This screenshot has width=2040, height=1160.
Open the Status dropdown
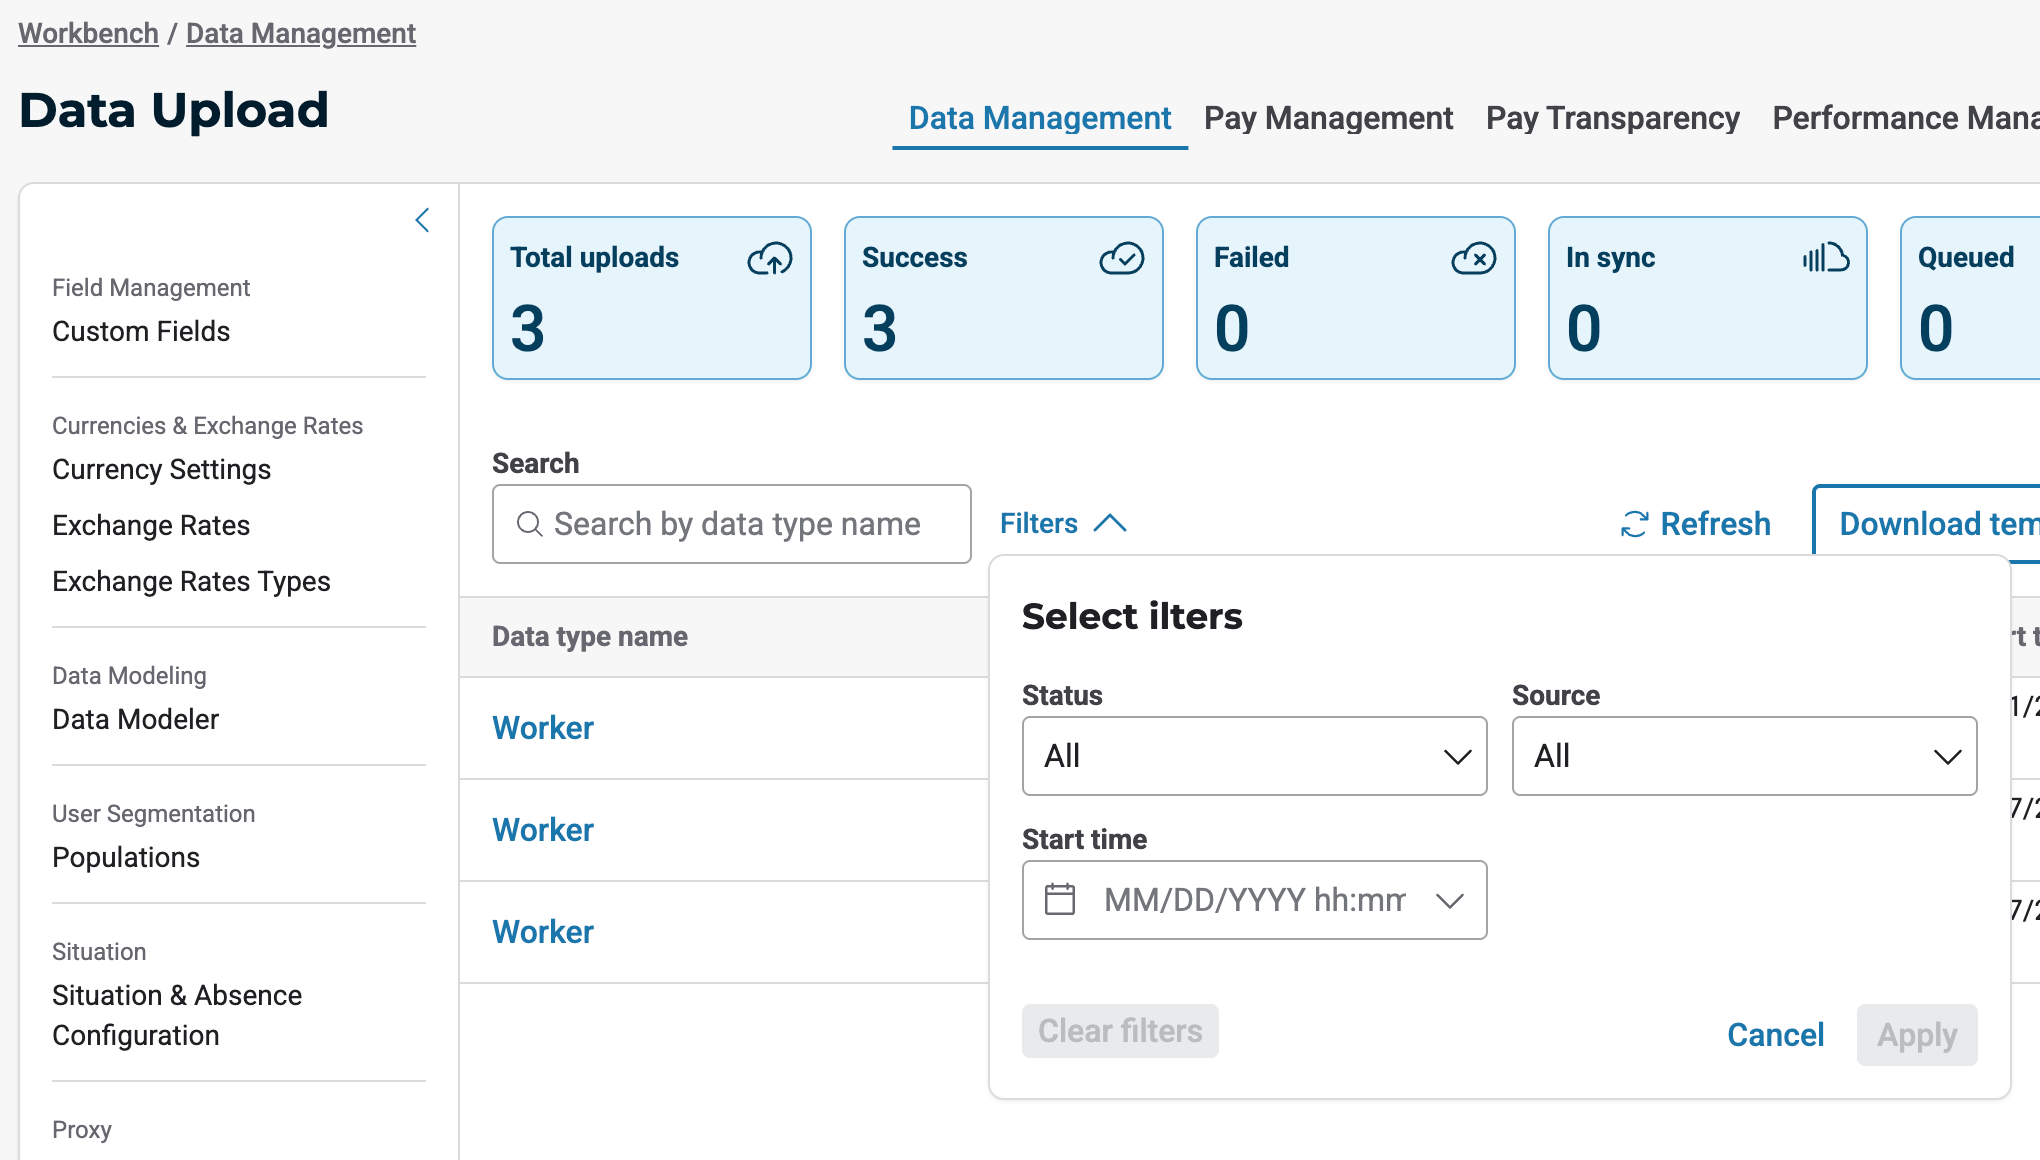(1254, 756)
